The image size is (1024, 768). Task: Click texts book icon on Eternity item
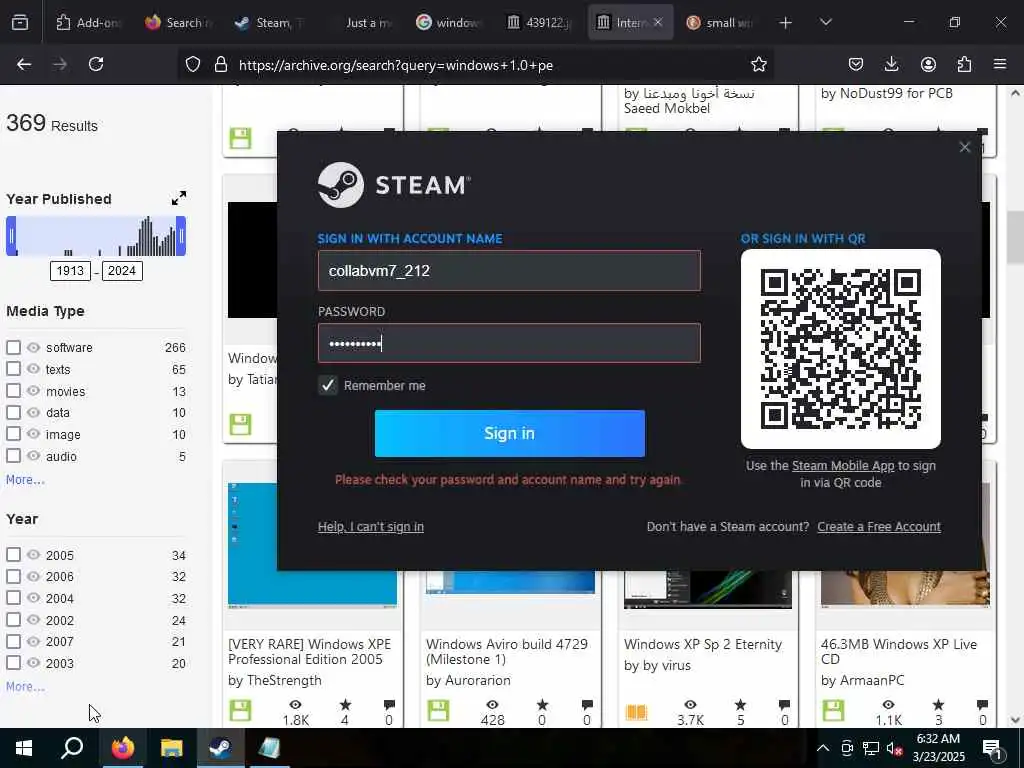[x=636, y=711]
